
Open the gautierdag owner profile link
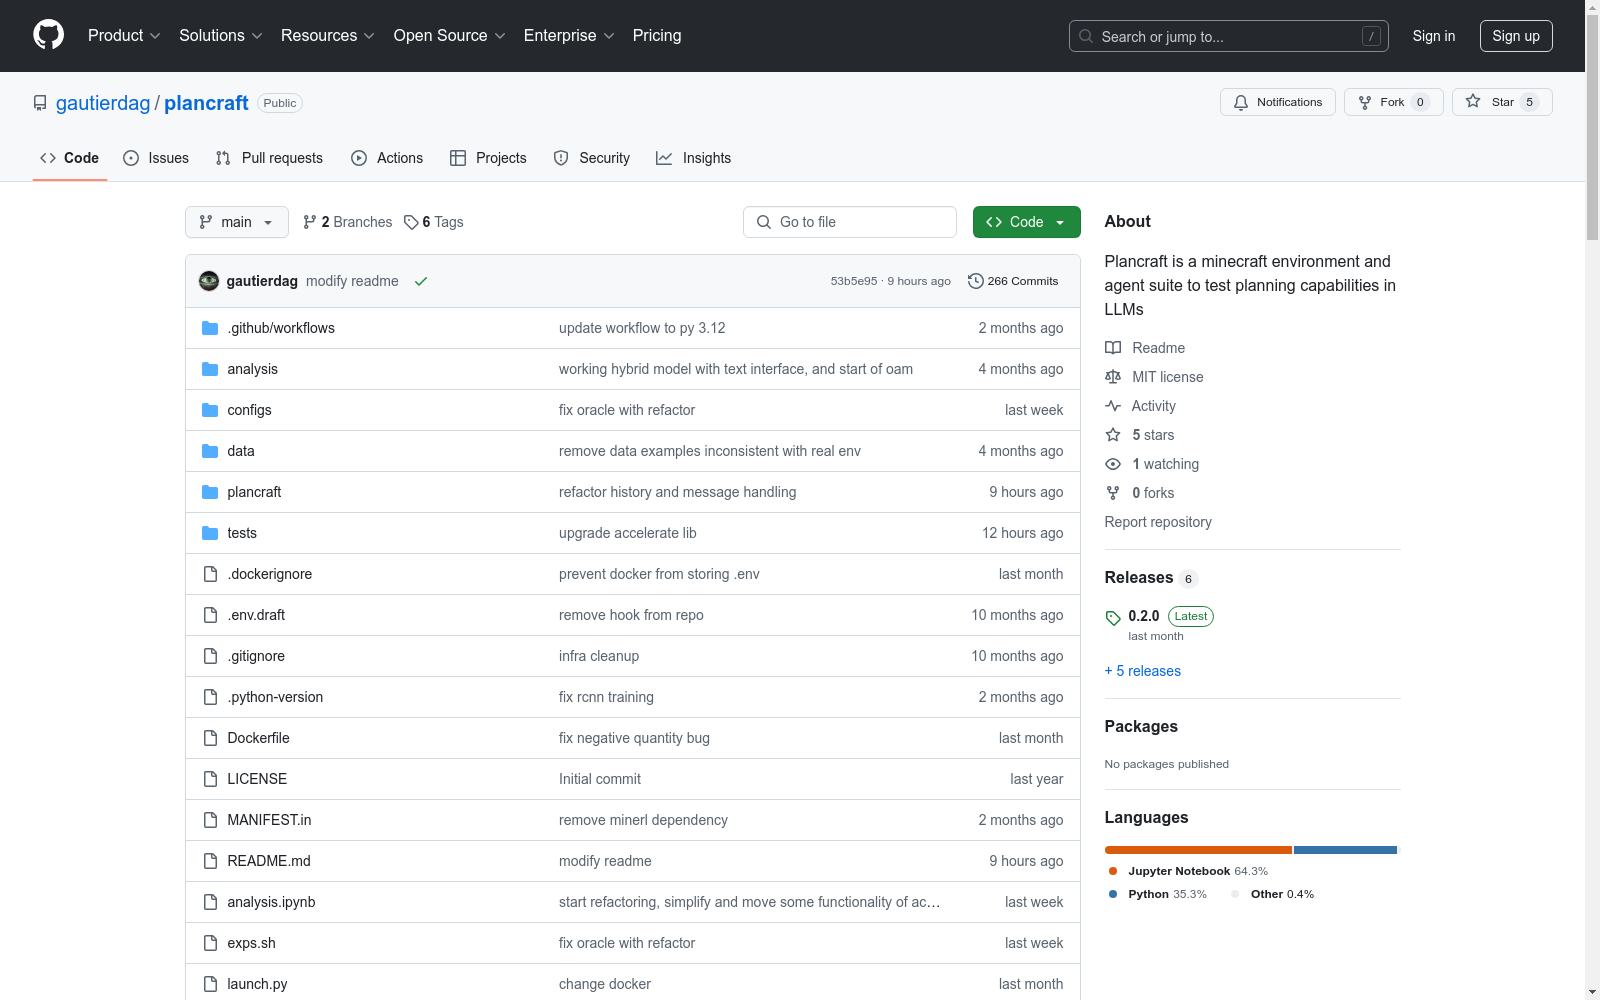point(103,103)
